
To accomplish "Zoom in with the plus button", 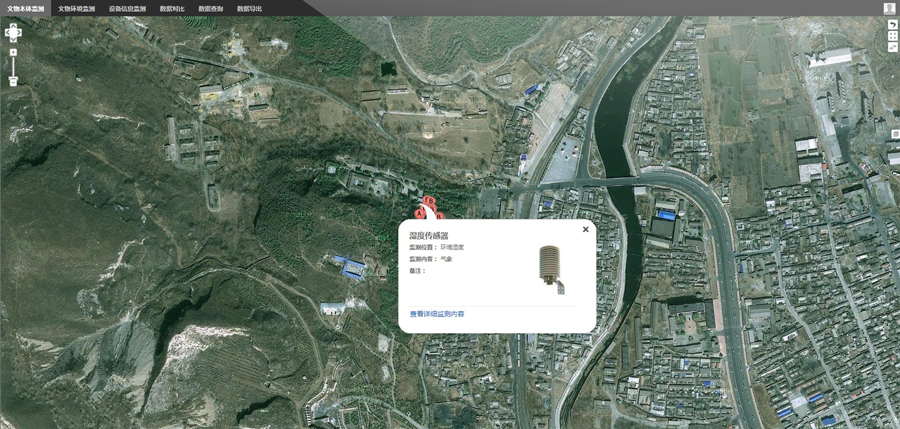I will point(13,51).
